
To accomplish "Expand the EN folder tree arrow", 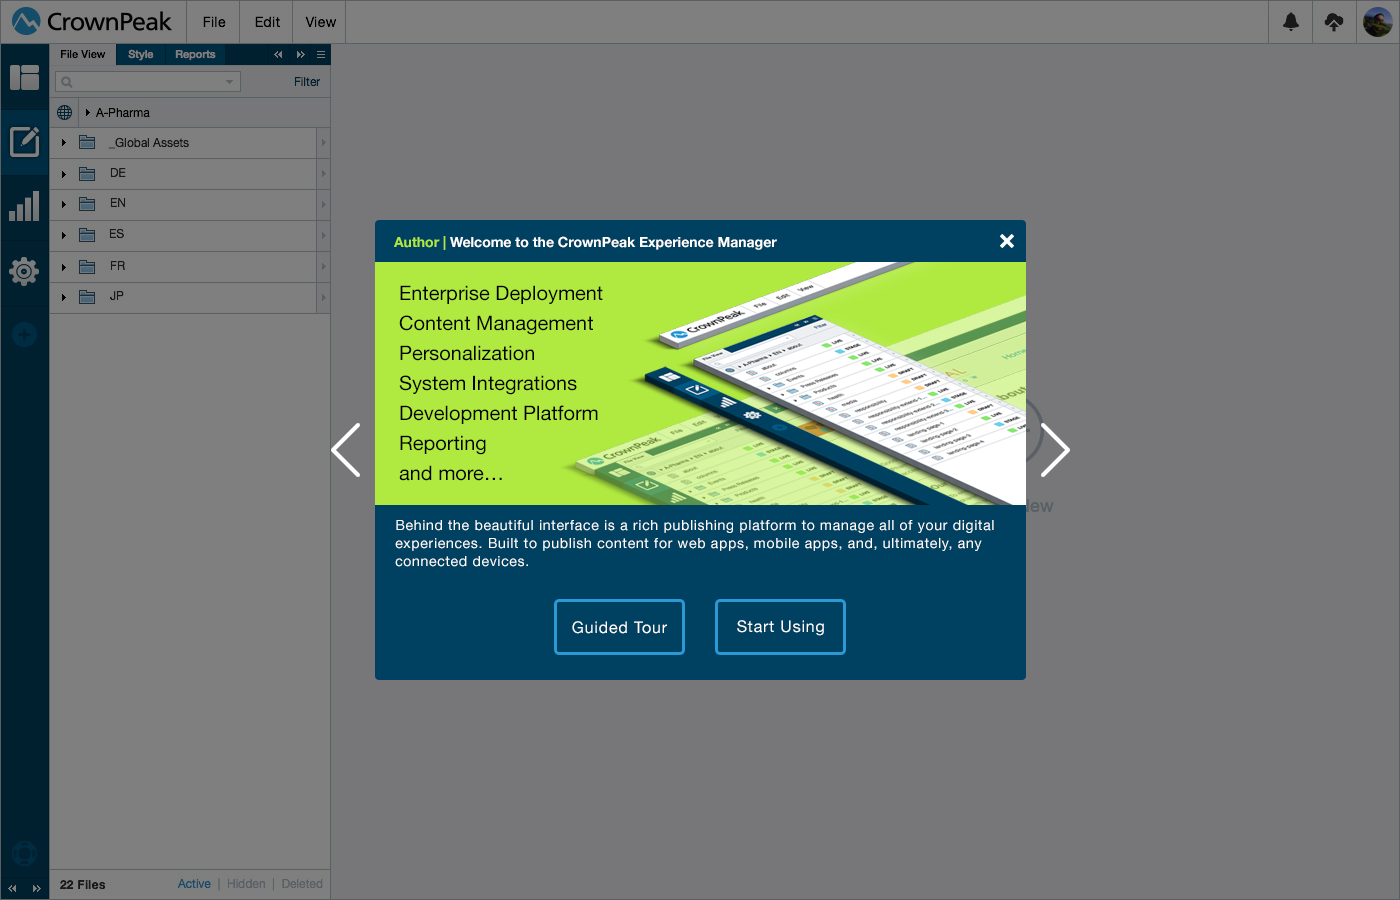I will pyautogui.click(x=64, y=204).
